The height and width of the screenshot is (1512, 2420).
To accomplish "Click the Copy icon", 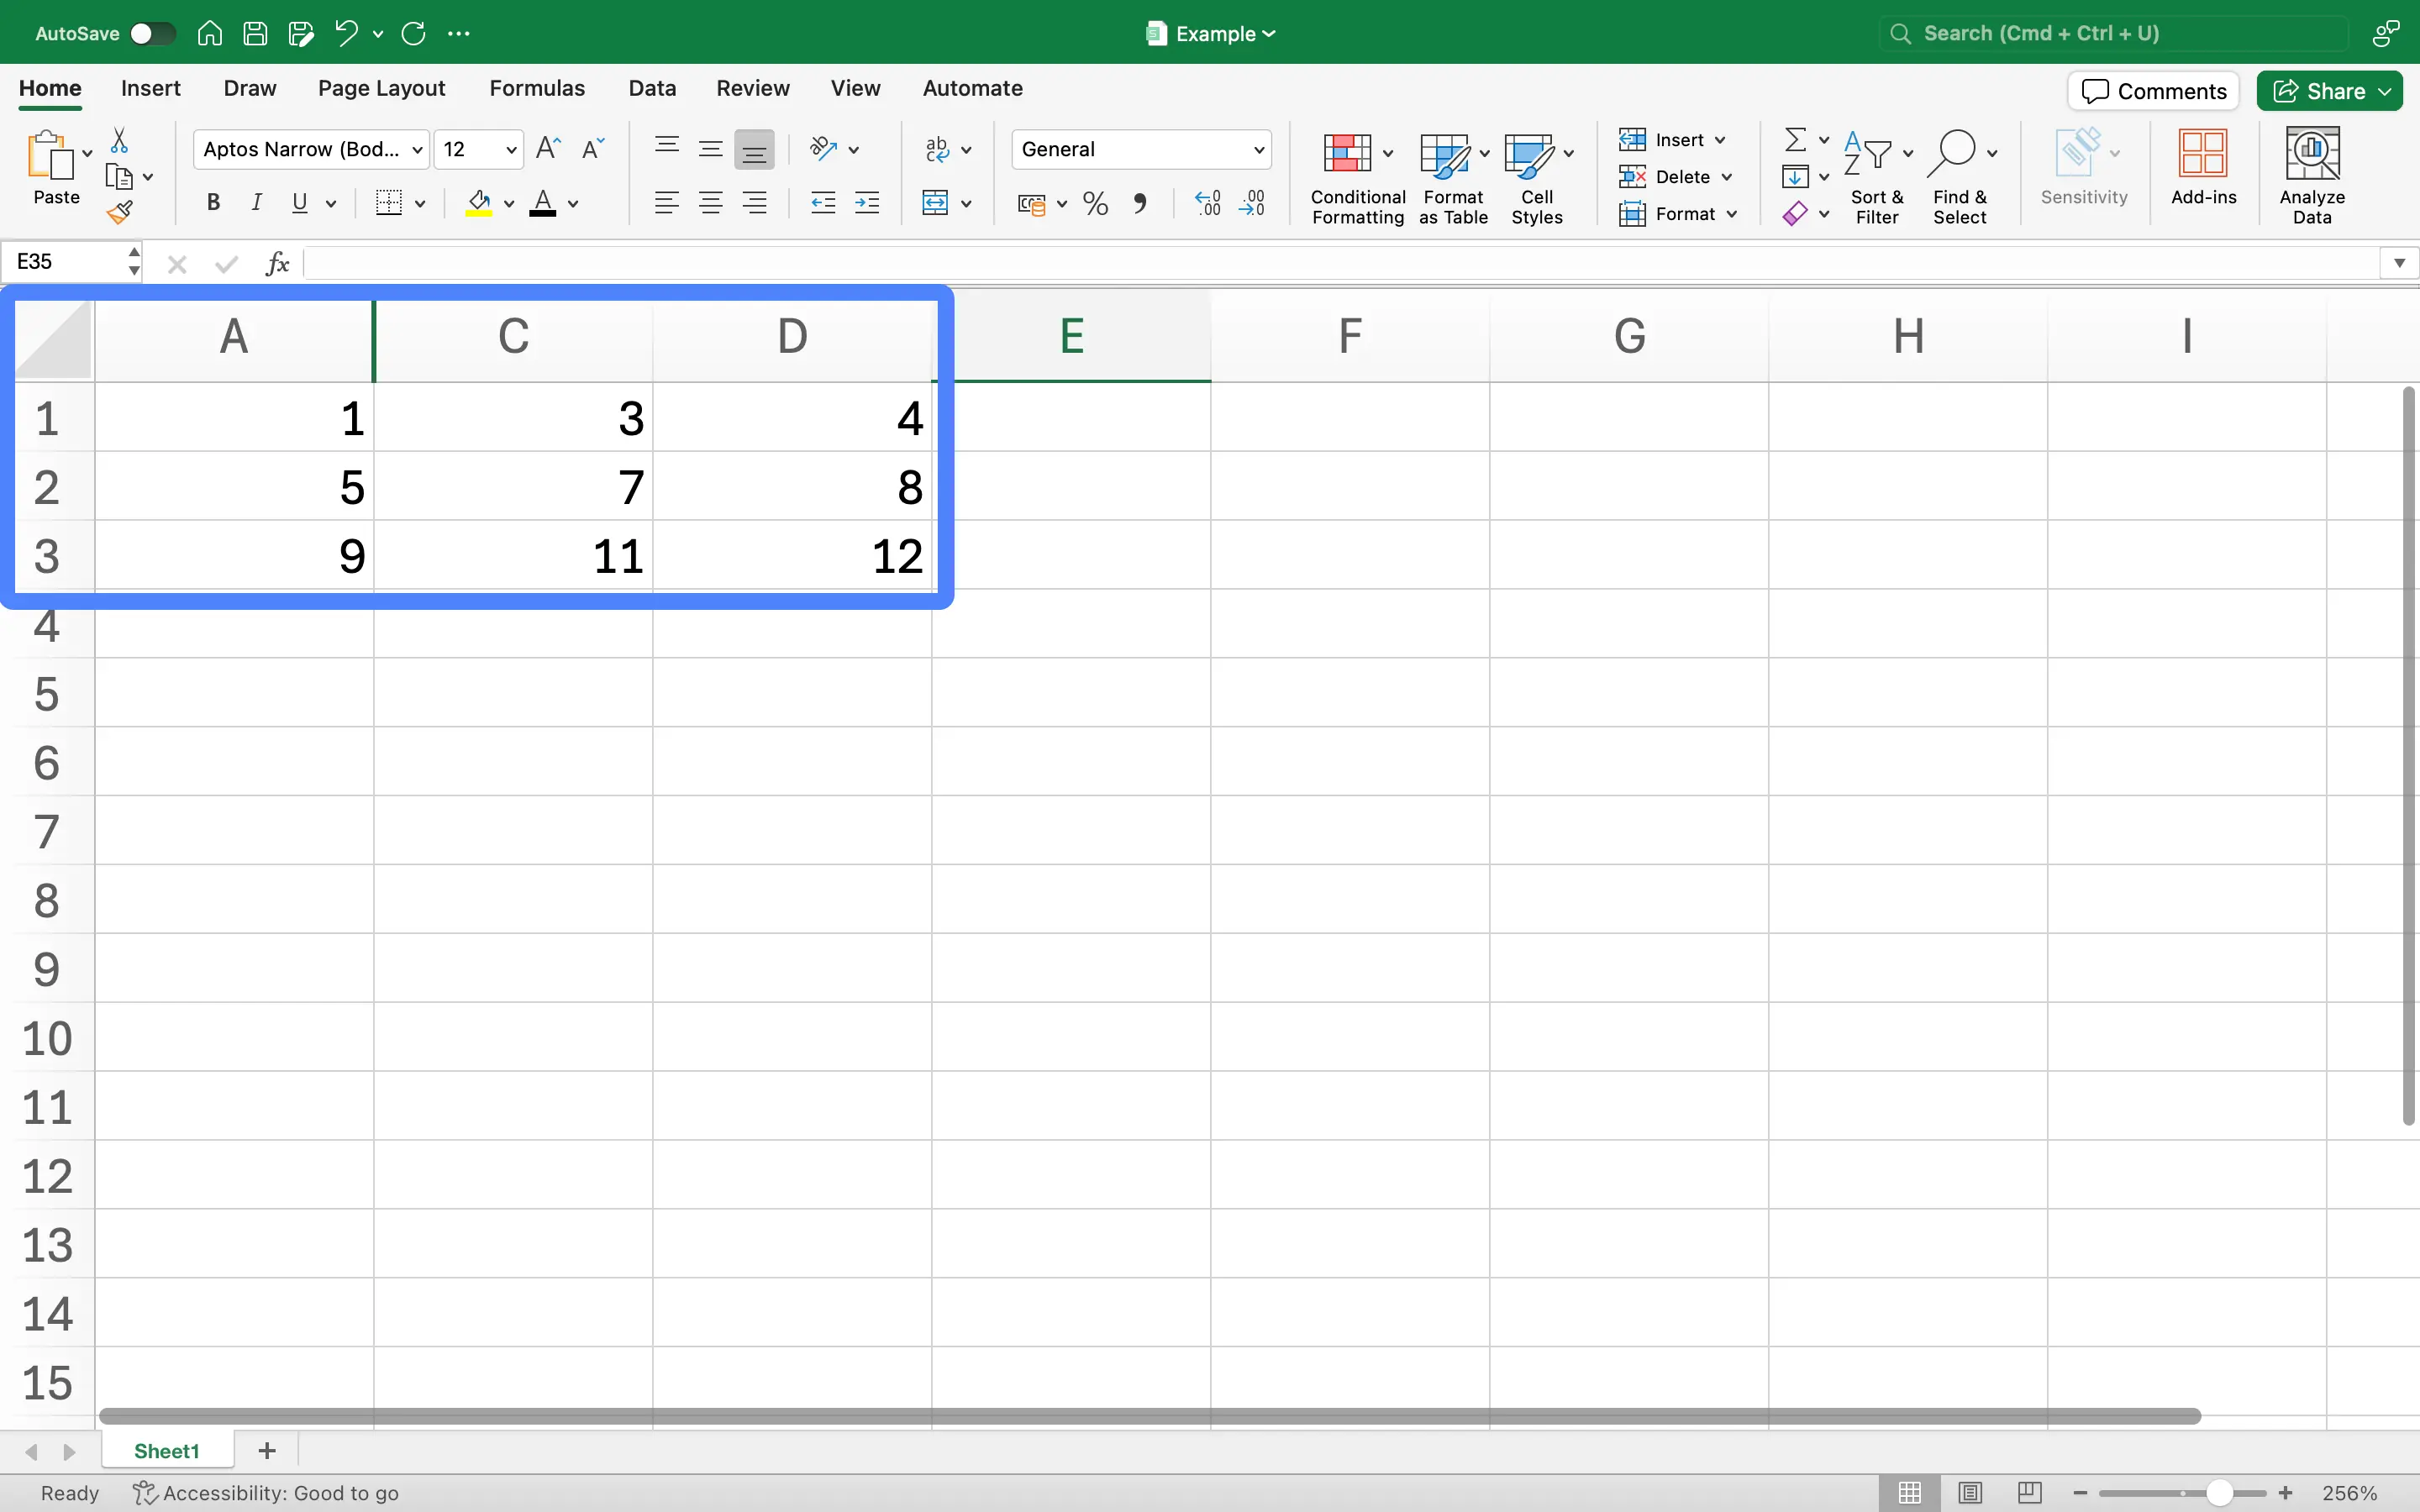I will [119, 177].
